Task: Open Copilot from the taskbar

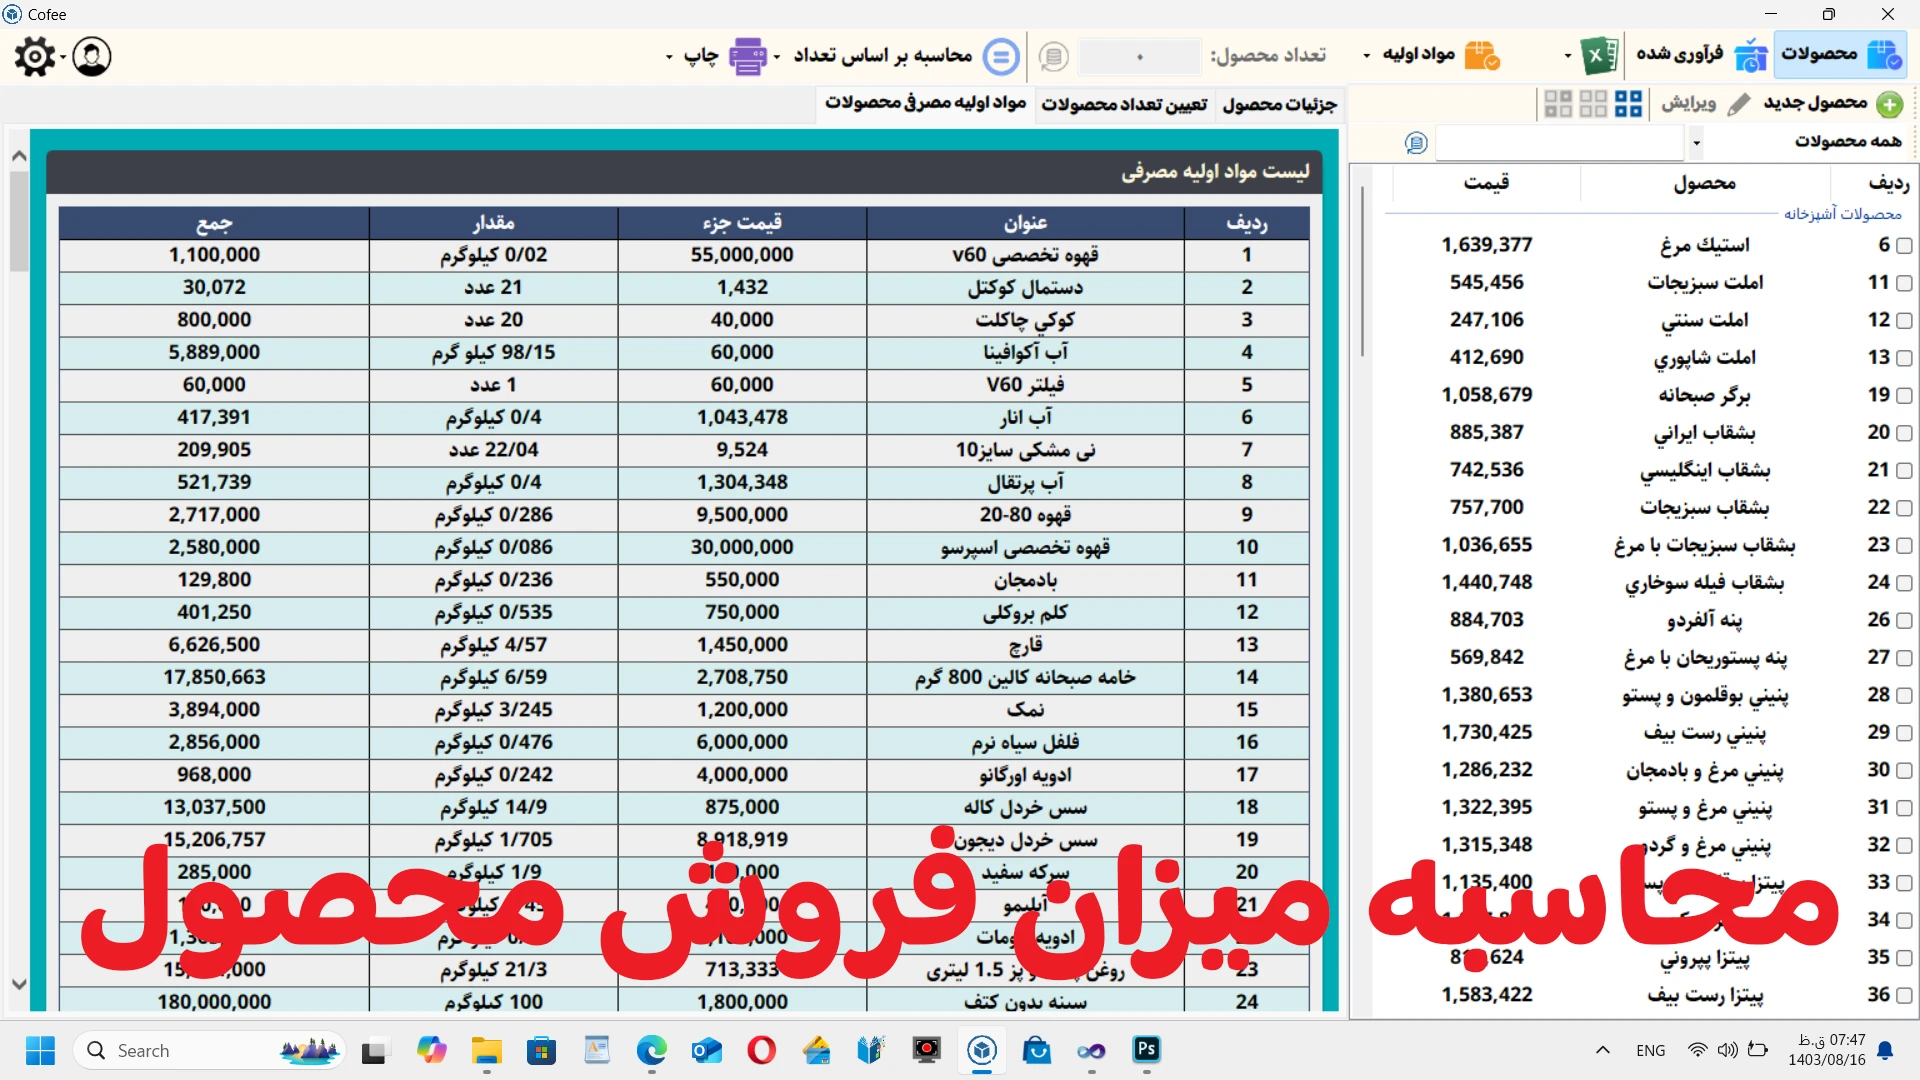Action: pyautogui.click(x=432, y=1051)
